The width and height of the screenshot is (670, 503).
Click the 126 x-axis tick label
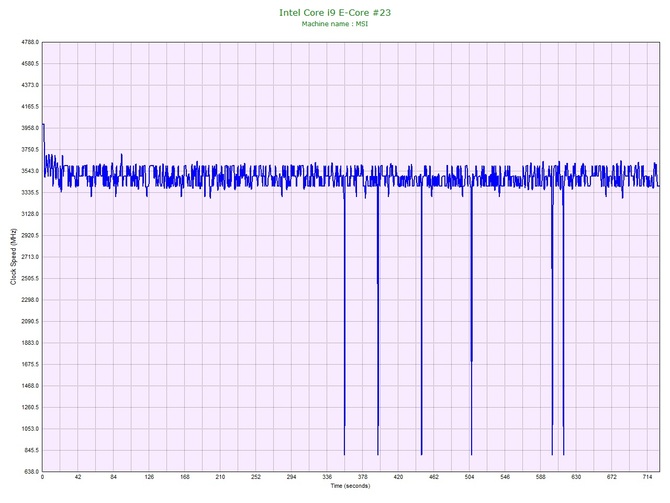click(x=149, y=477)
